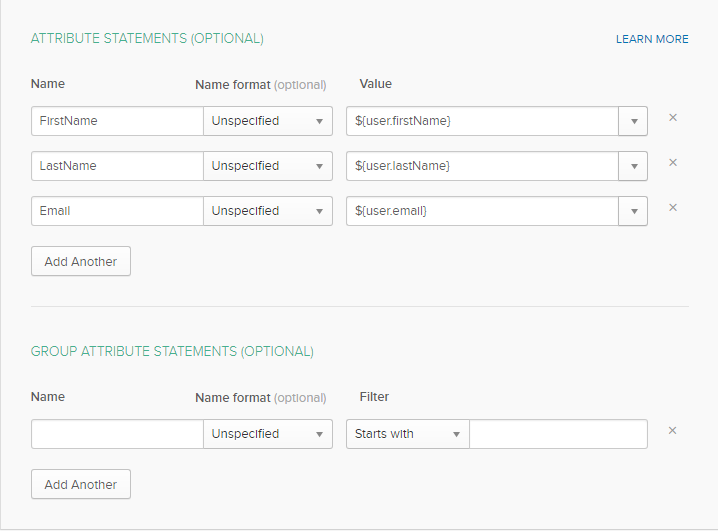The height and width of the screenshot is (531, 718).
Task: Expand value options for user.lastName
Action: click(x=633, y=166)
